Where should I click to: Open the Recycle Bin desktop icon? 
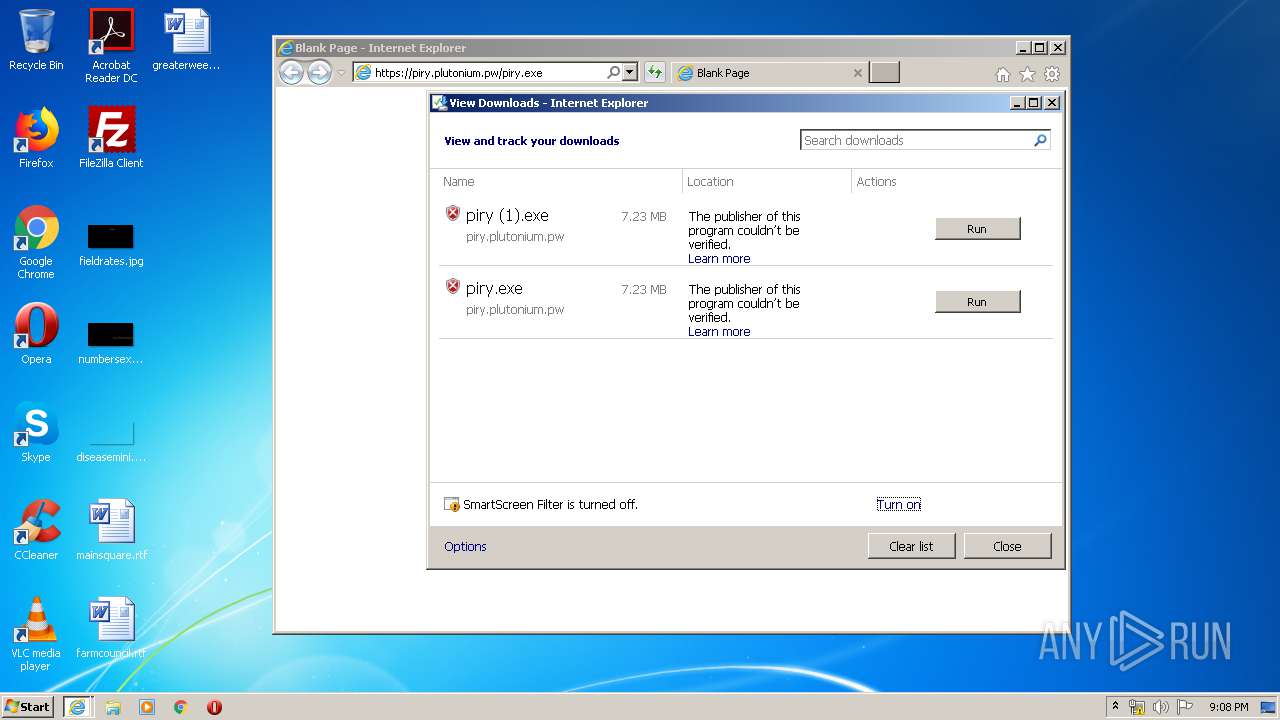click(x=36, y=40)
